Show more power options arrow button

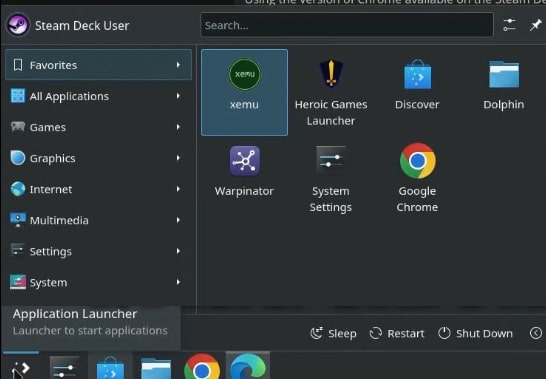click(536, 333)
